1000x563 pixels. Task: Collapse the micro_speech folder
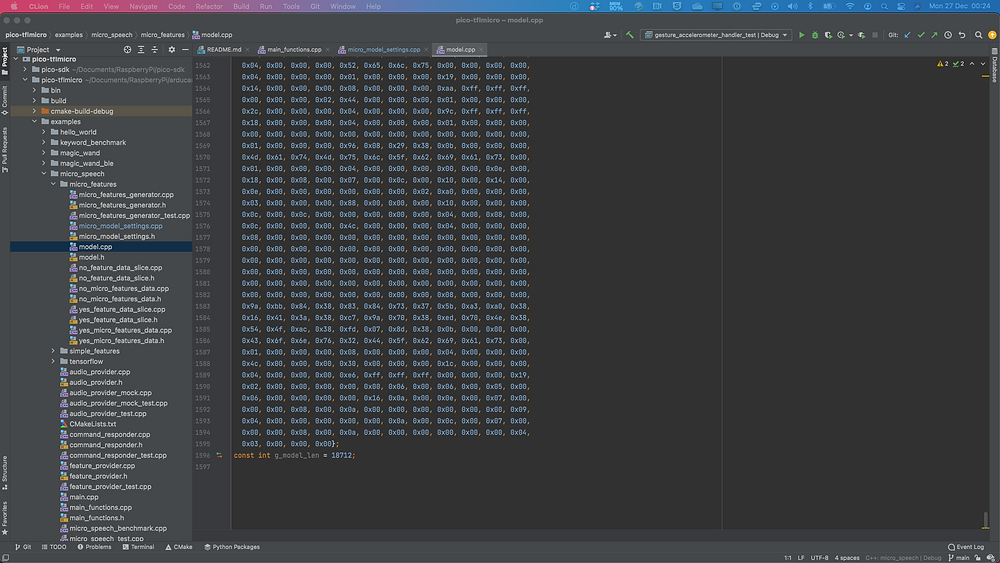(x=44, y=173)
